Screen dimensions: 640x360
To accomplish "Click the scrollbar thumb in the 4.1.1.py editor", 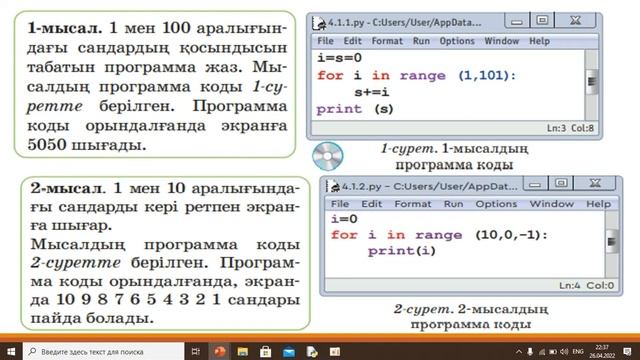I will (x=591, y=82).
